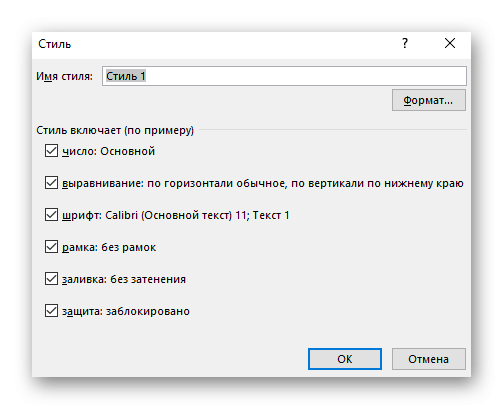503x409 pixels.
Task: Click the 'по вертикали по нижнему краю' text
Action: tap(377, 183)
